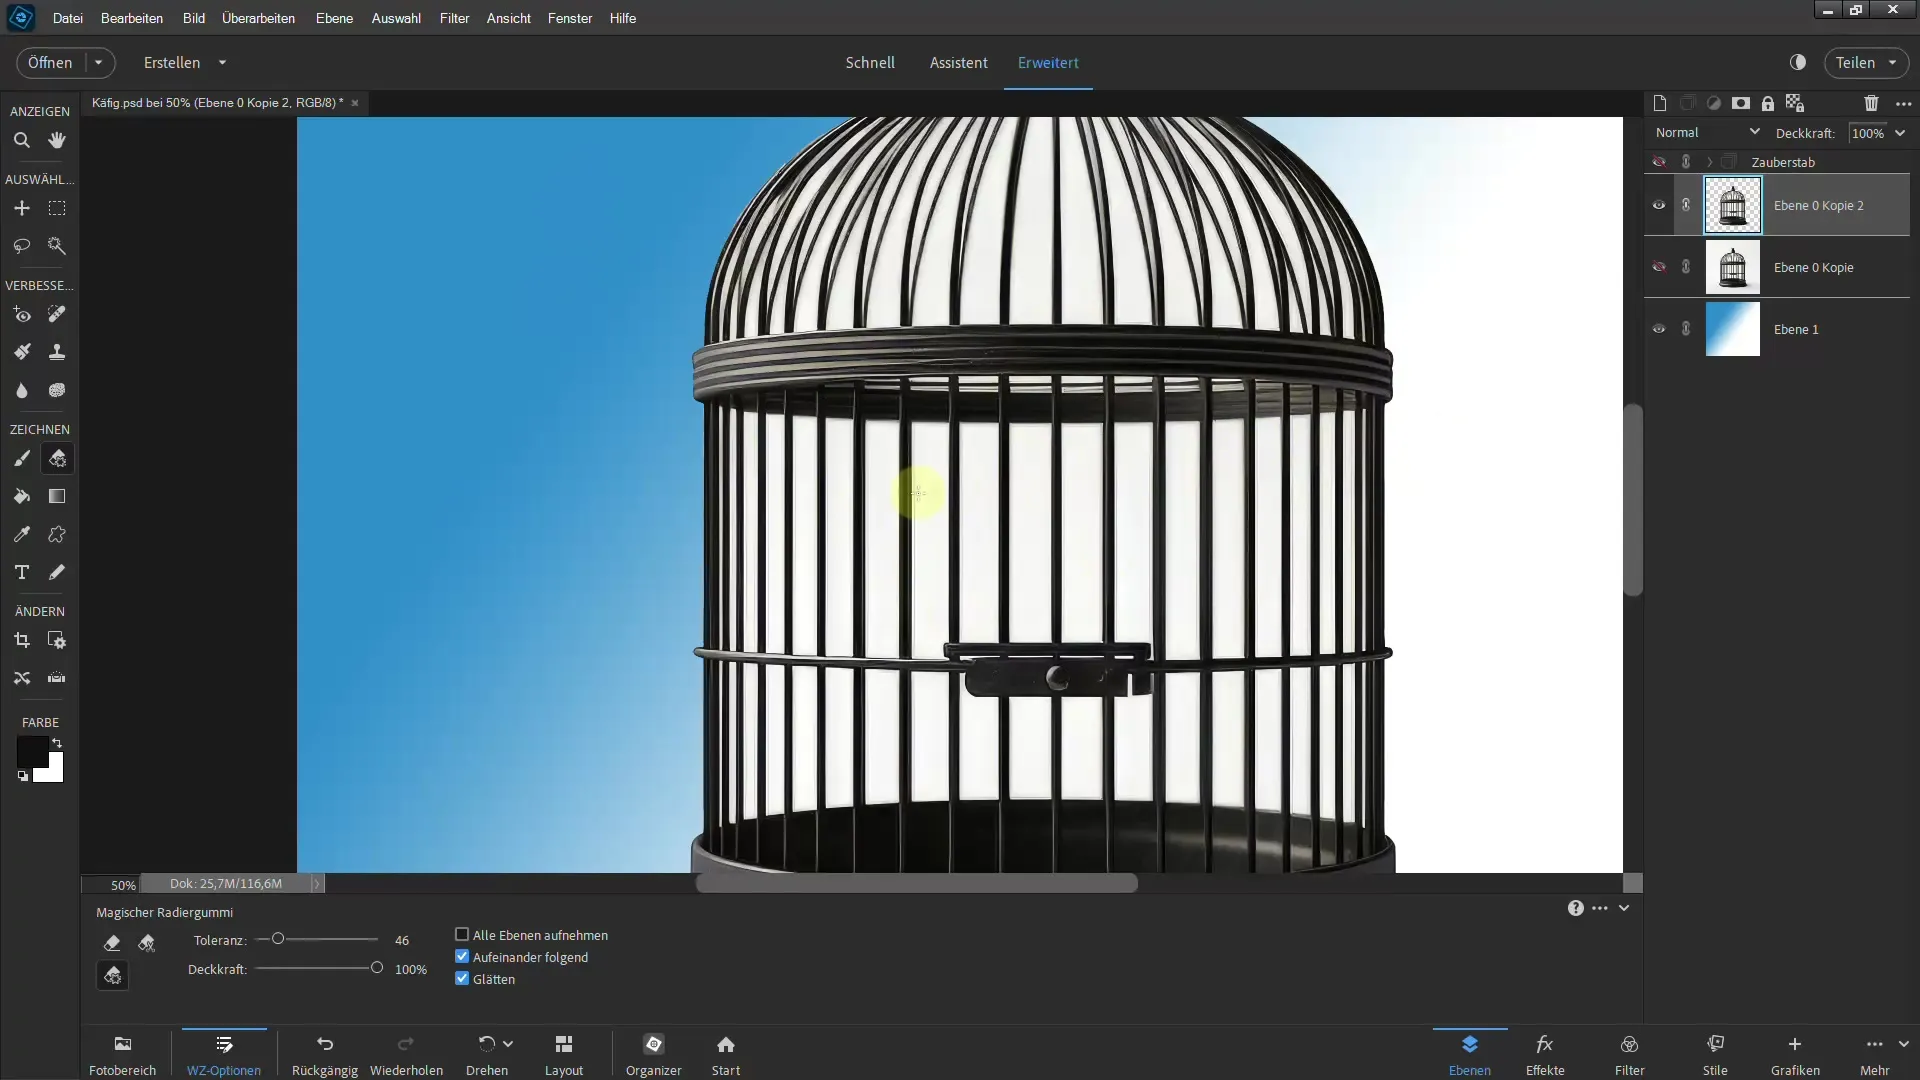The image size is (1920, 1080).
Task: Select the Zoom tool
Action: [21, 141]
